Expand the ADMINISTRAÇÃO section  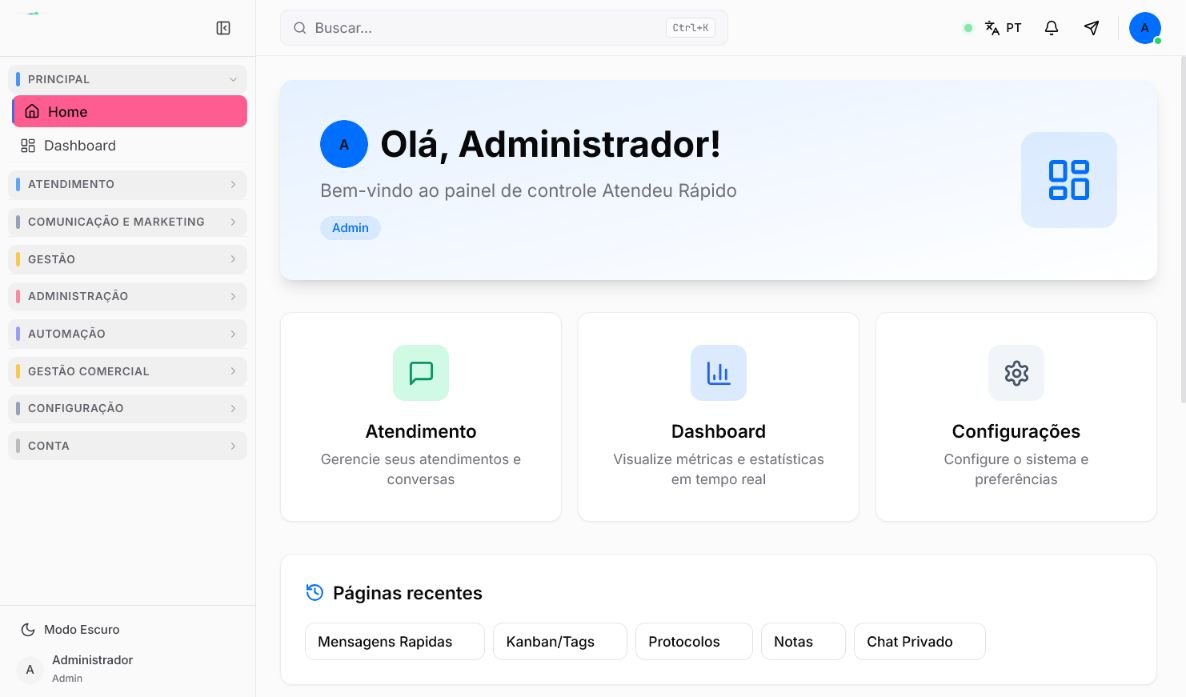click(128, 296)
